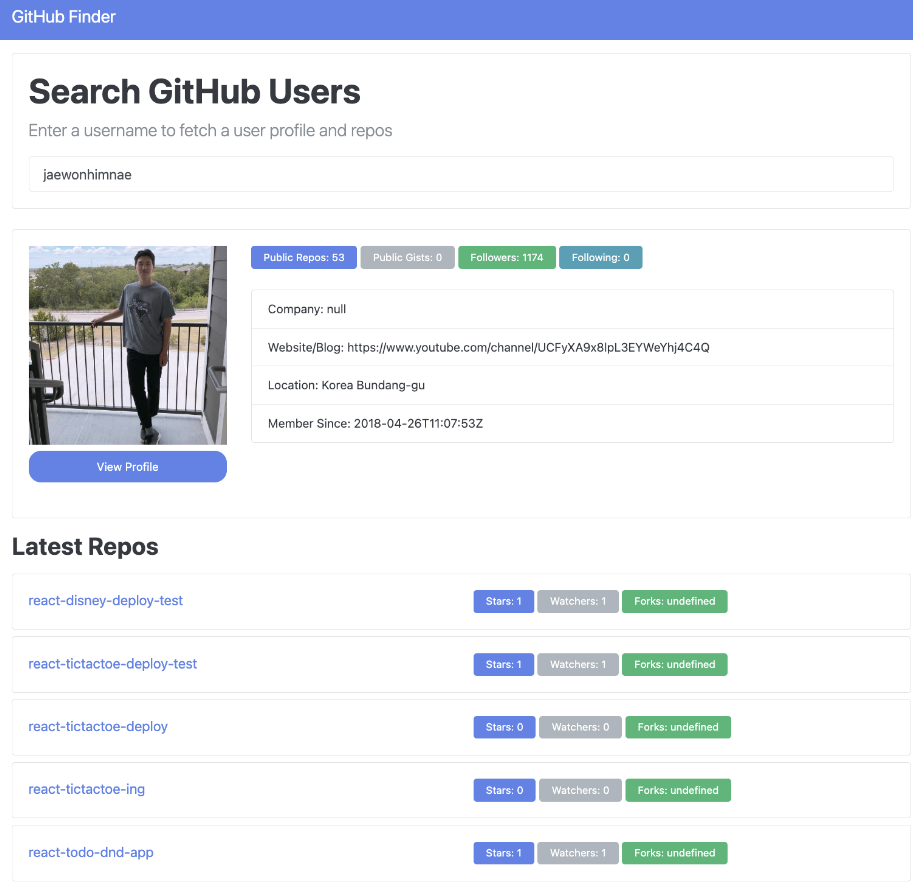
Task: Open the react-tictactoe-ing repo link
Action: (86, 789)
